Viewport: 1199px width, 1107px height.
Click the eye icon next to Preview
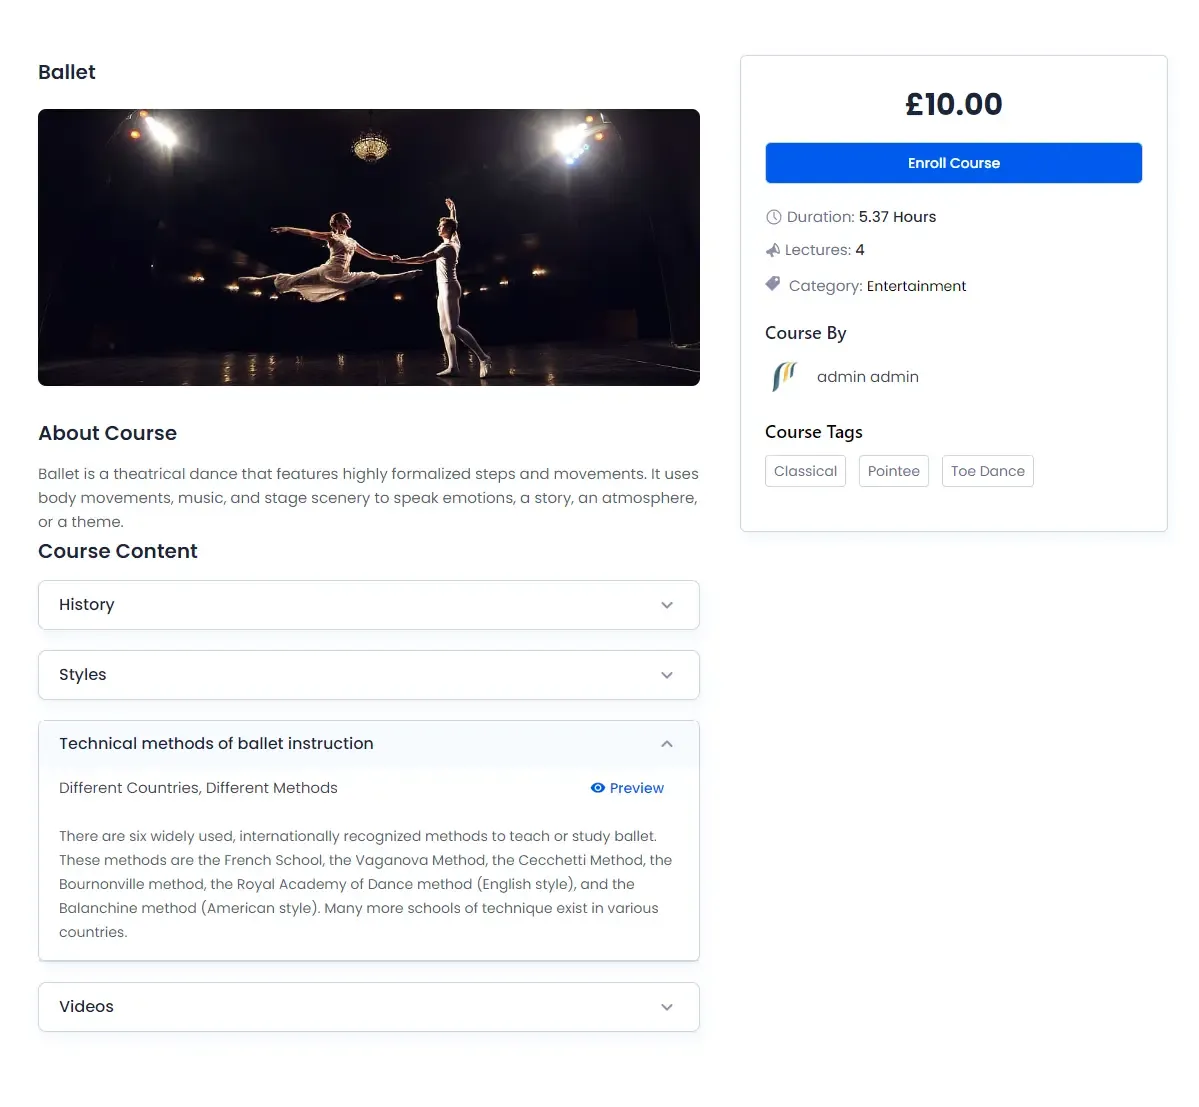598,788
